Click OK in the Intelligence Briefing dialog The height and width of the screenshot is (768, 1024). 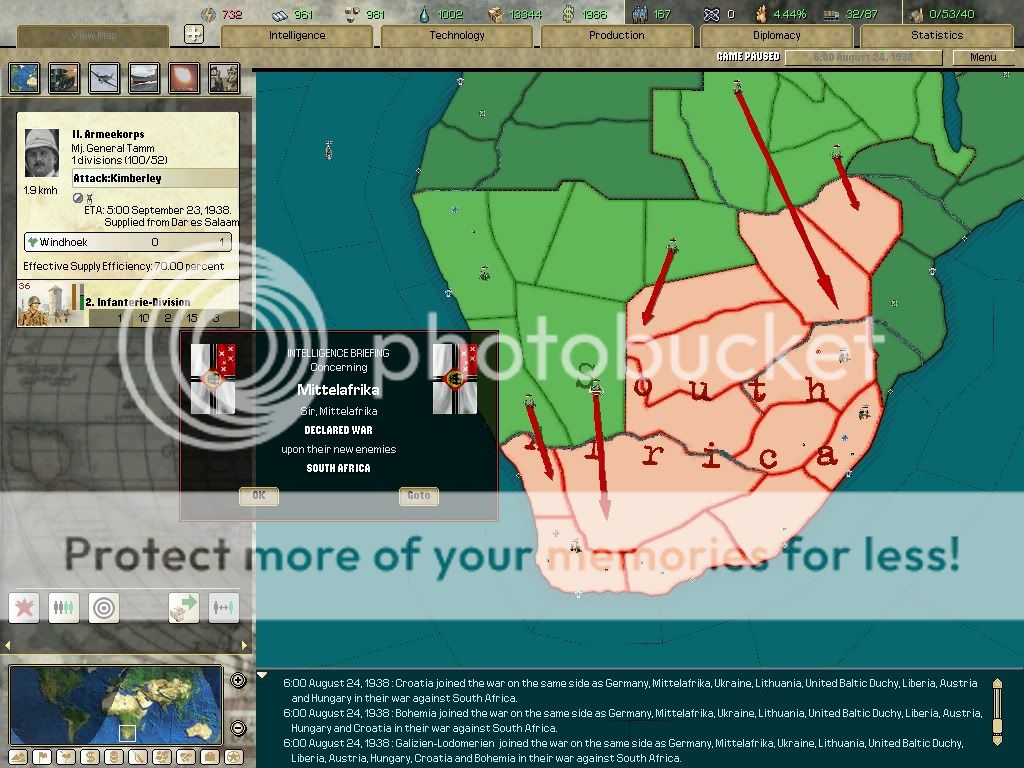[259, 496]
